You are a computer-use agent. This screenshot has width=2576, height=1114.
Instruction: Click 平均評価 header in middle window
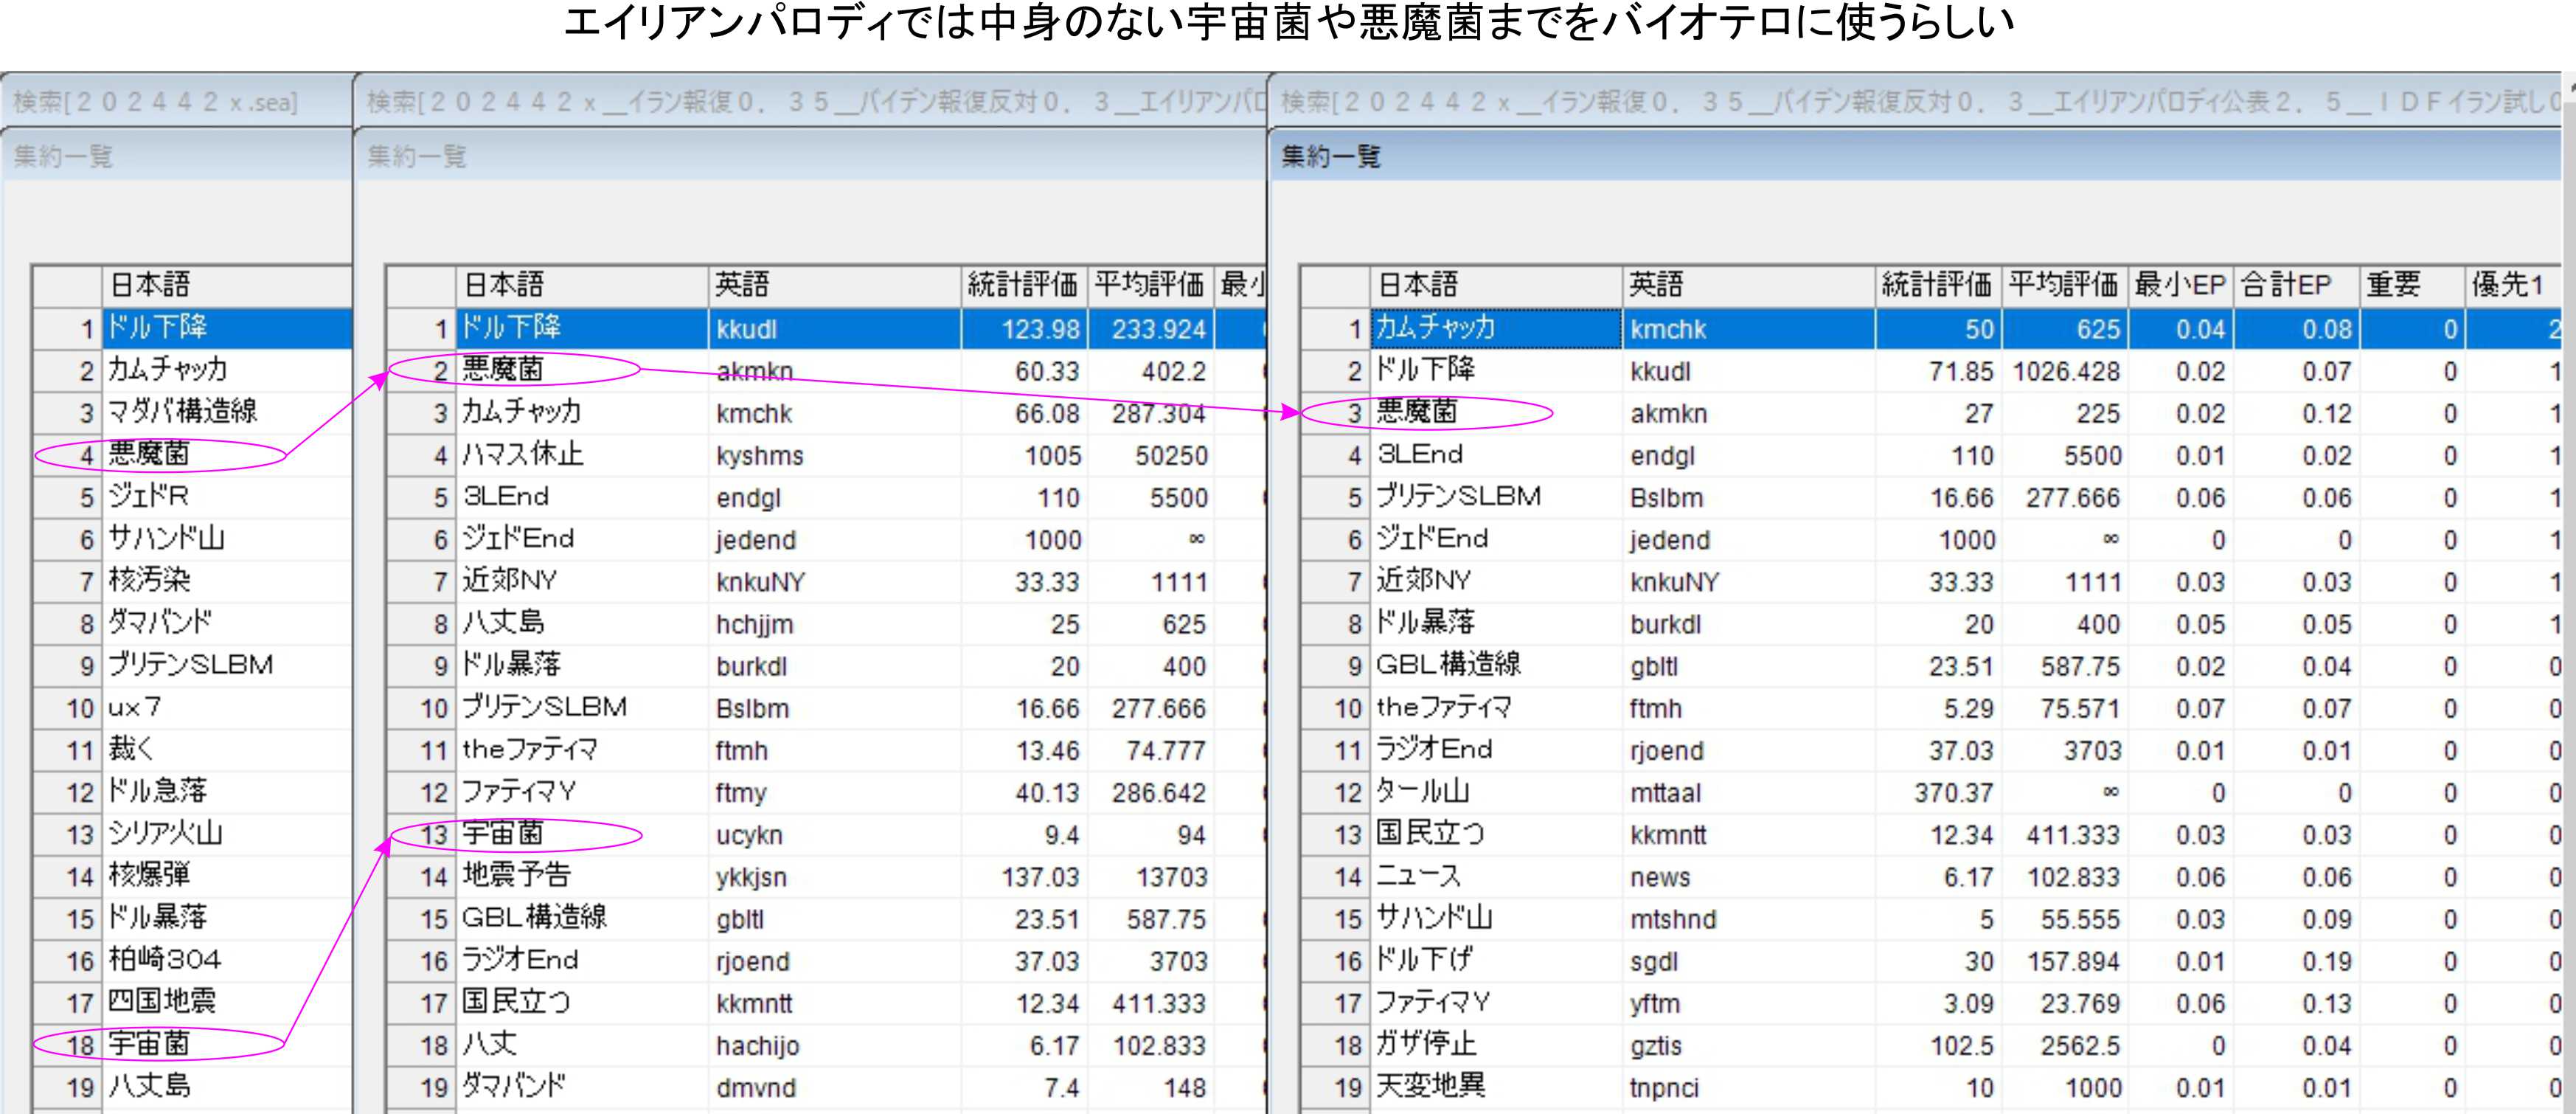click(1150, 286)
